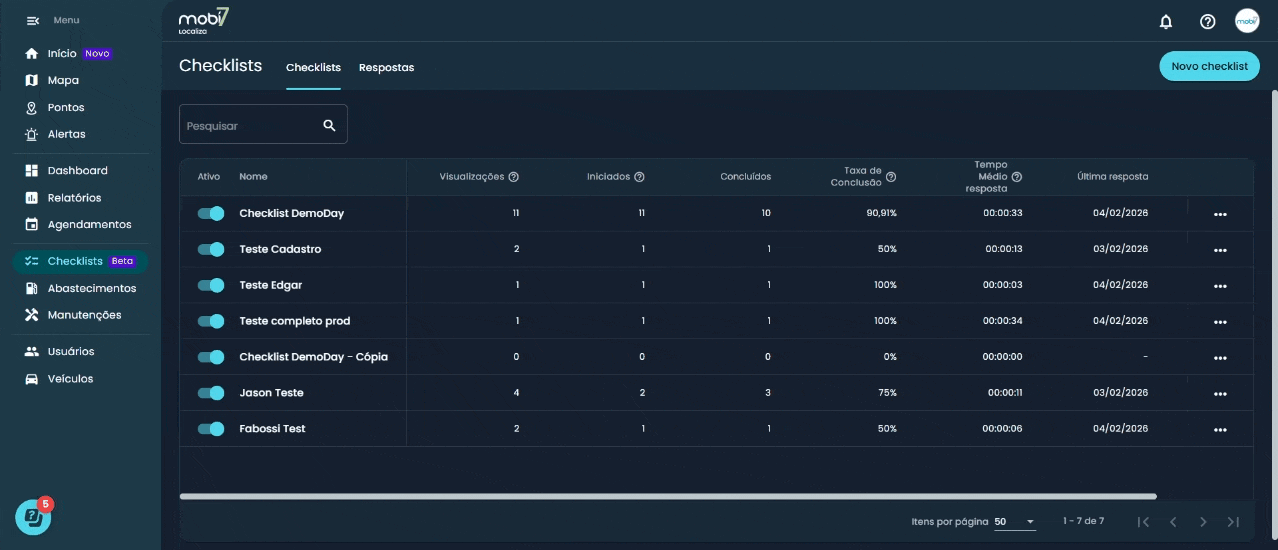Image resolution: width=1278 pixels, height=550 pixels.
Task: Open items per page dropdown
Action: point(1015,522)
